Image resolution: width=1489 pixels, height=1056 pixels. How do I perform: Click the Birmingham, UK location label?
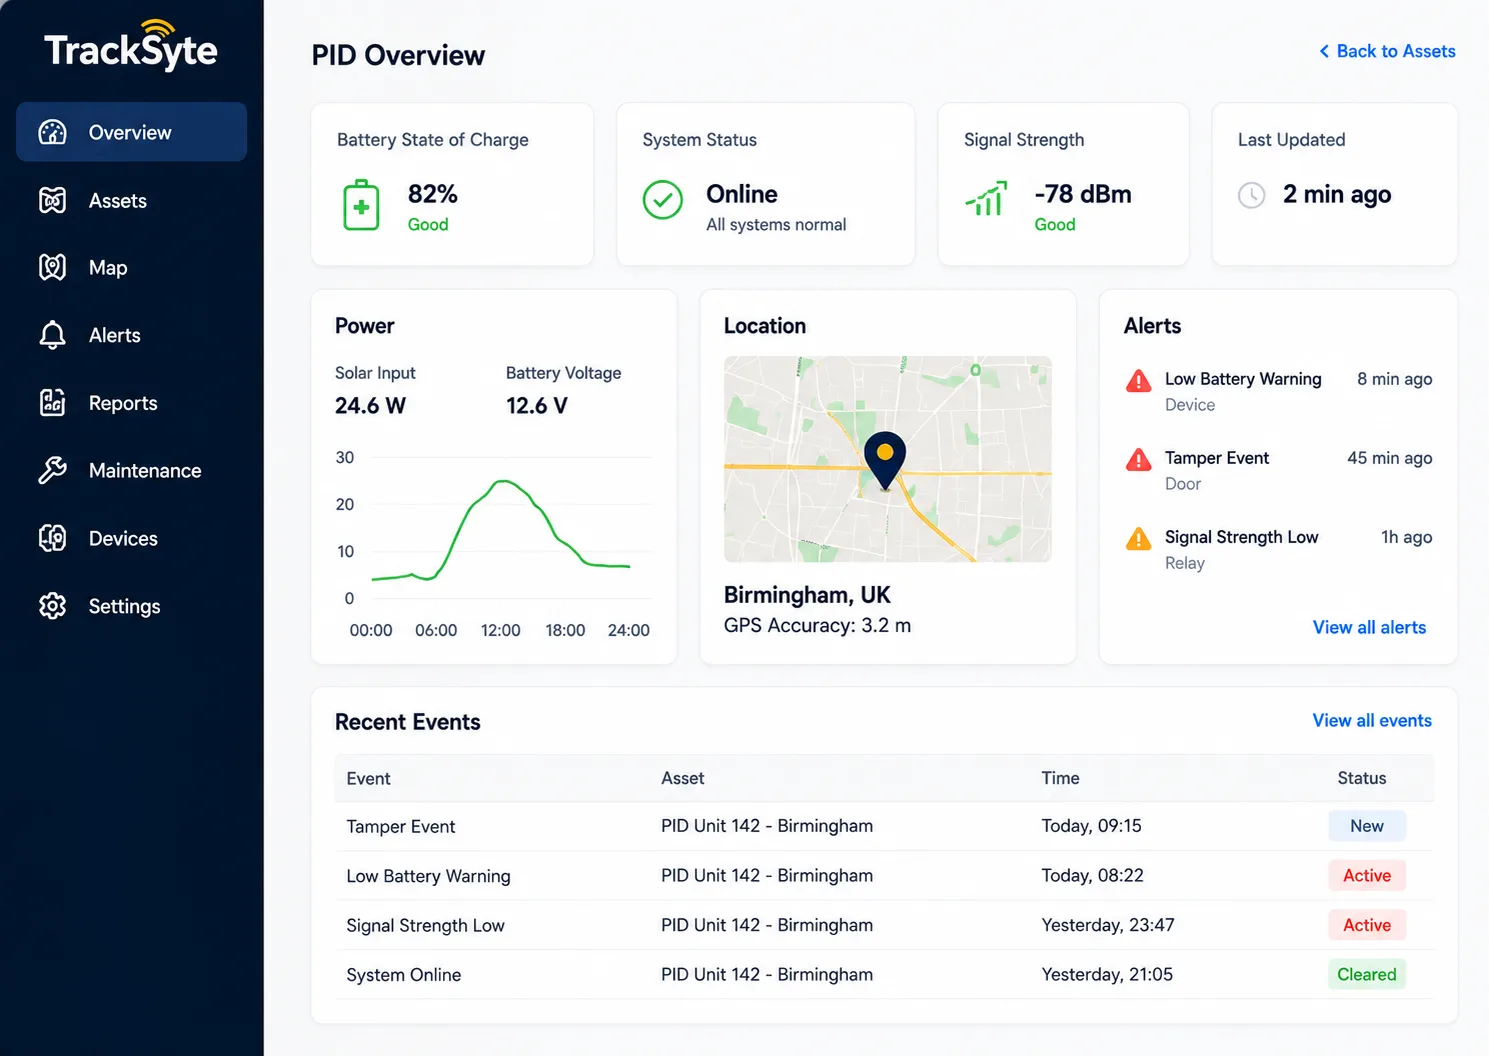(807, 595)
